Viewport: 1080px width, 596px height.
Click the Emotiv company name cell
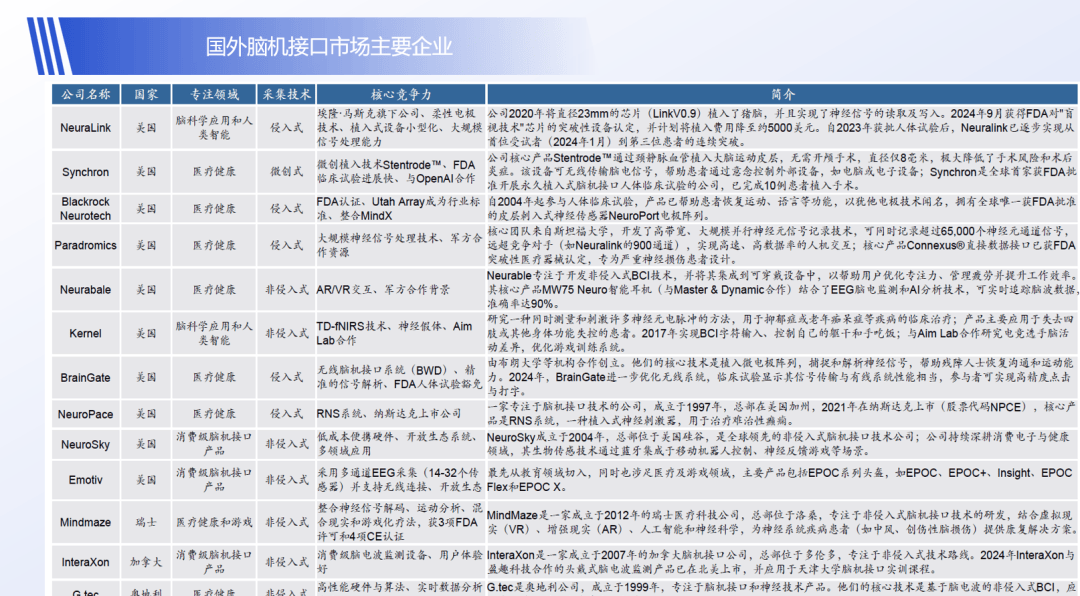click(85, 480)
